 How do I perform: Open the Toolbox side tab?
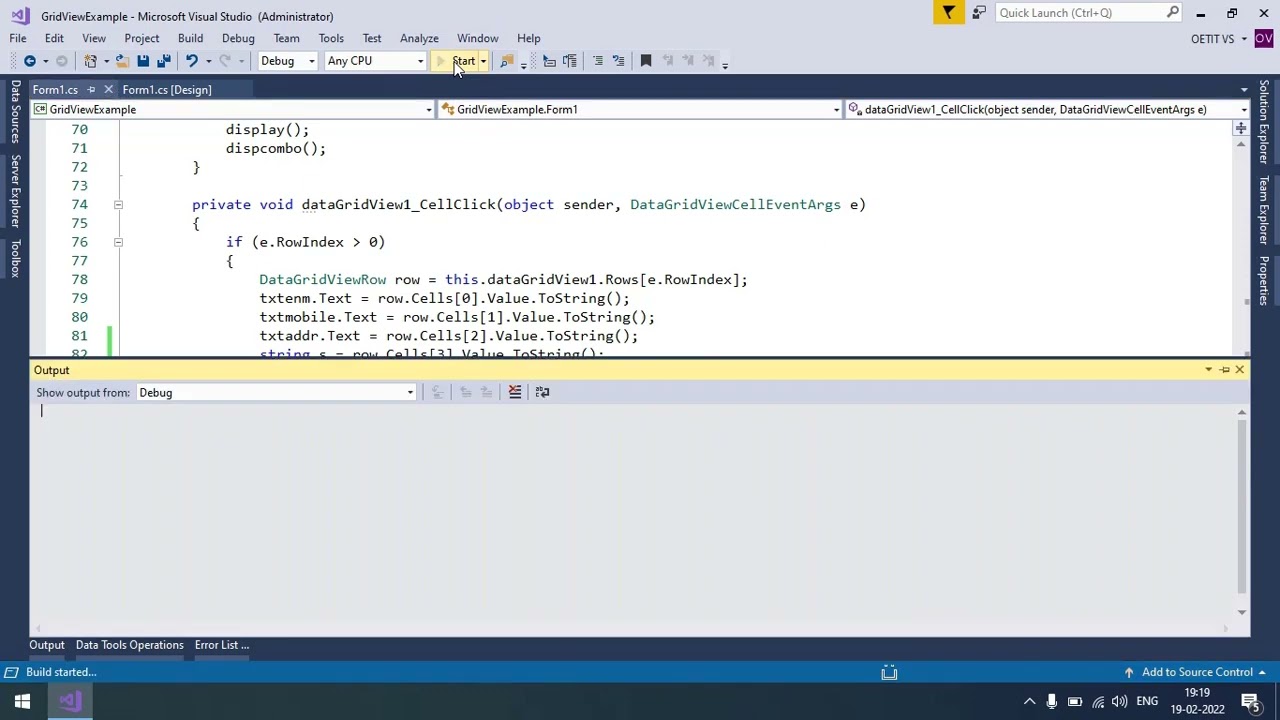15,259
